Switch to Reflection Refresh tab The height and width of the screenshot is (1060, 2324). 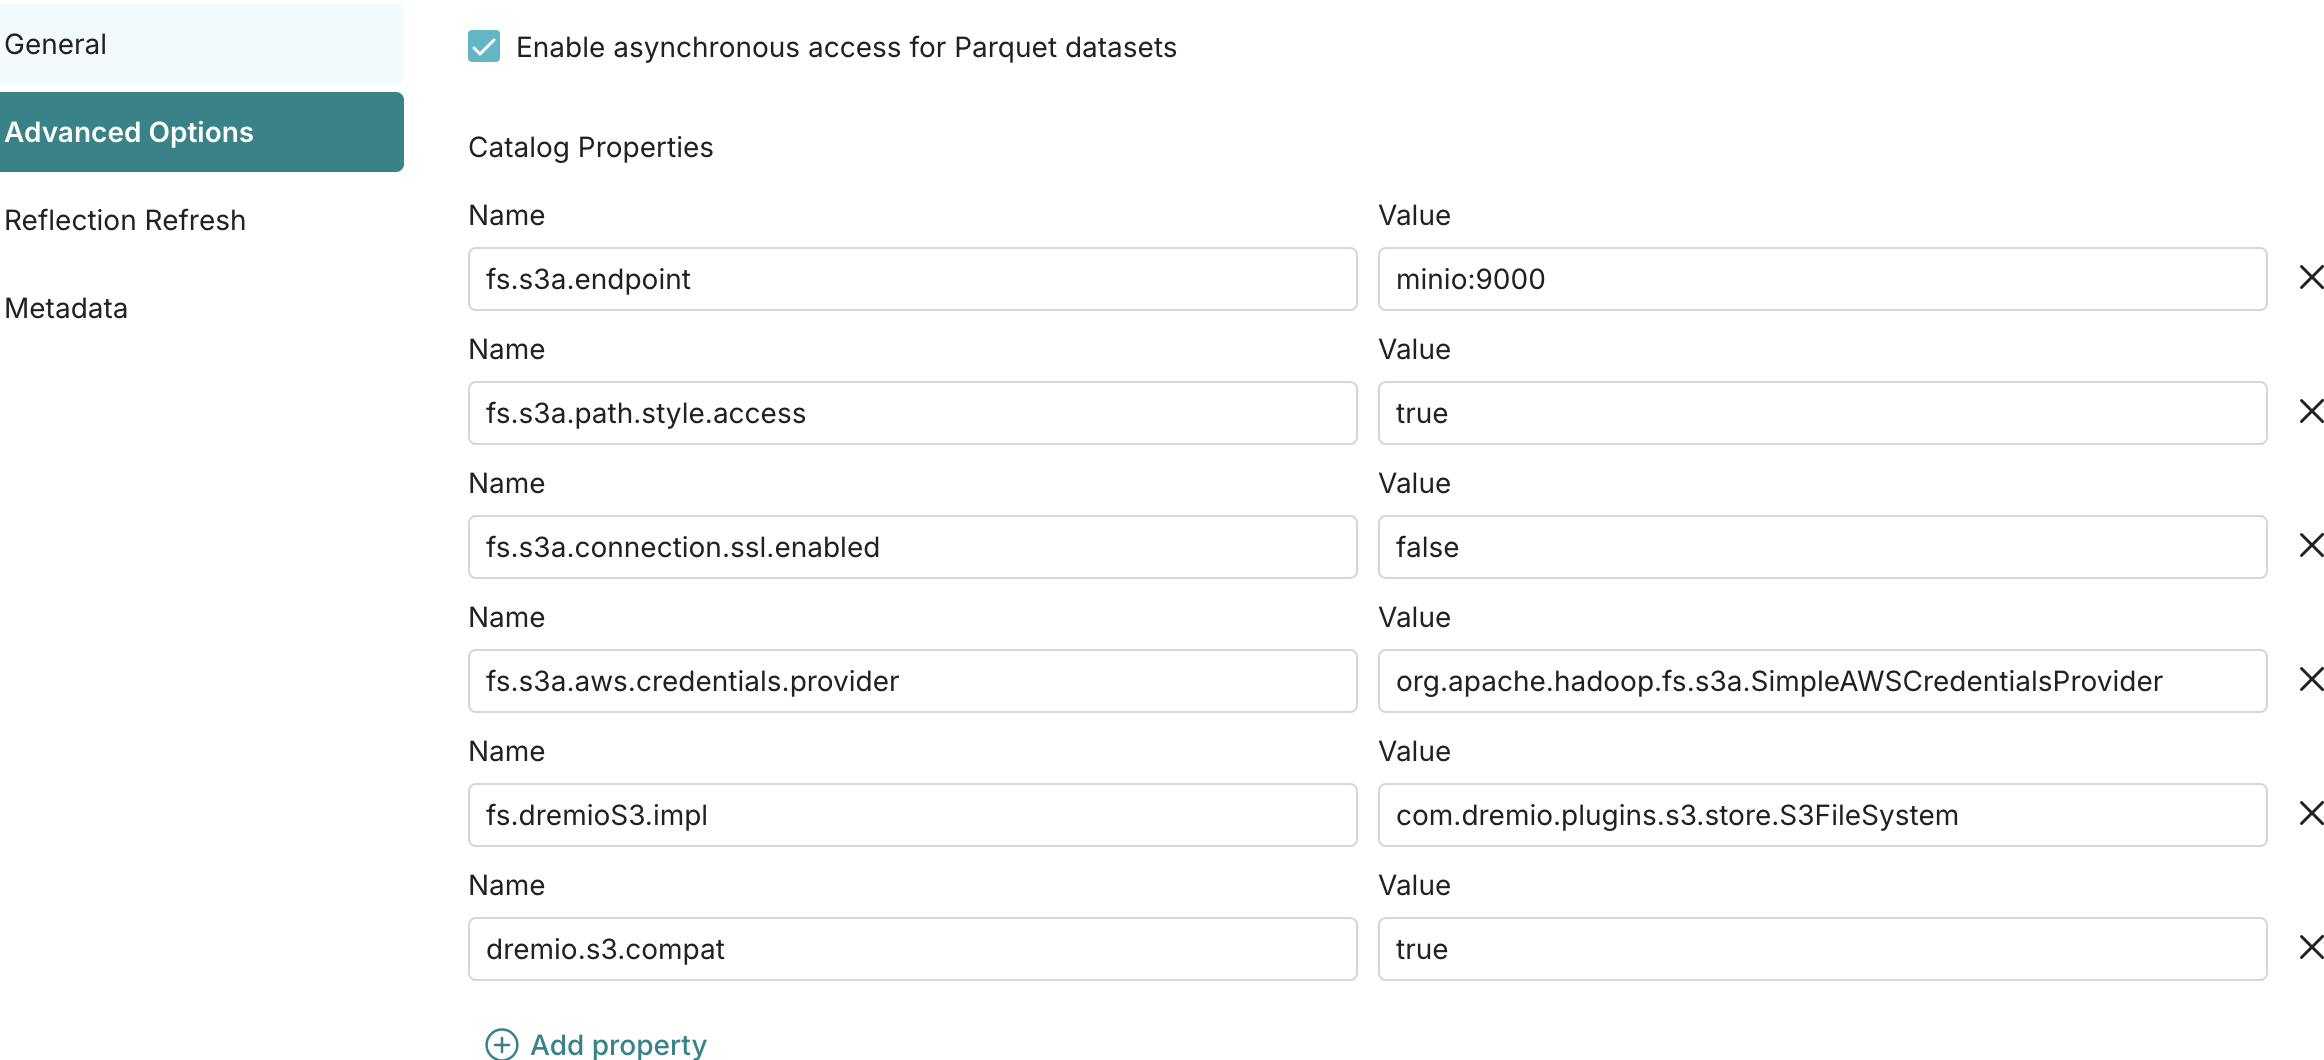point(125,221)
